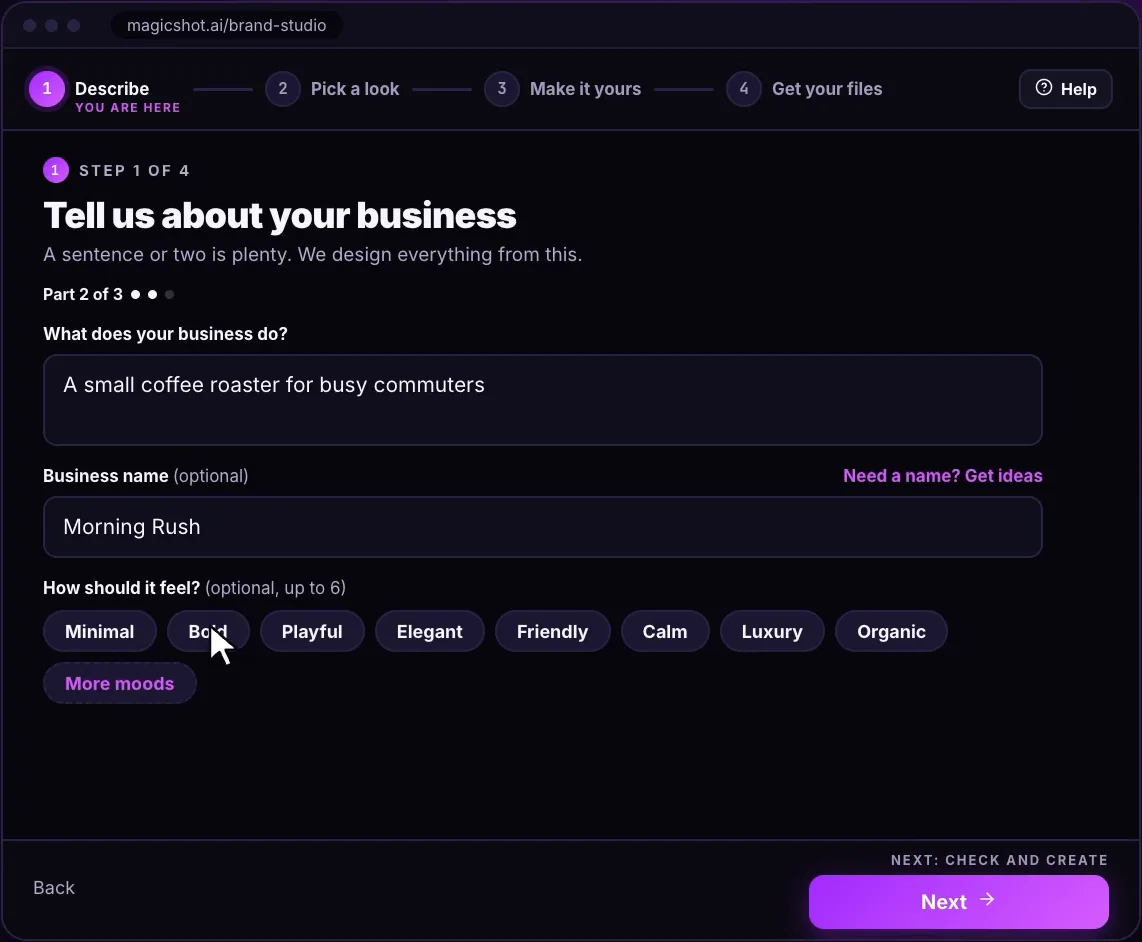The image size is (1142, 942).
Task: Click the "Part 2 of 3" text
Action: [x=83, y=294]
